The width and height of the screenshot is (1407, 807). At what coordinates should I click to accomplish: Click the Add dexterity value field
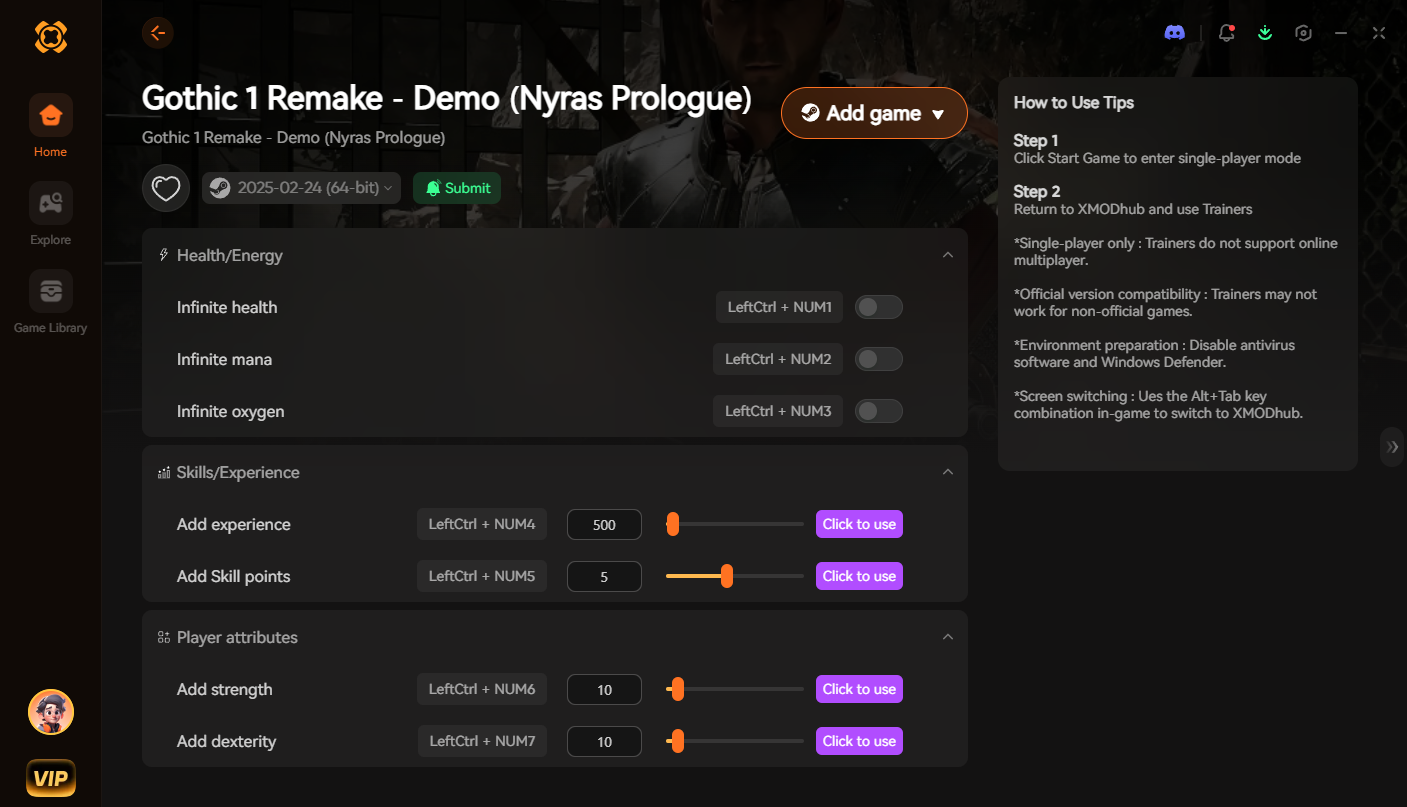tap(604, 741)
